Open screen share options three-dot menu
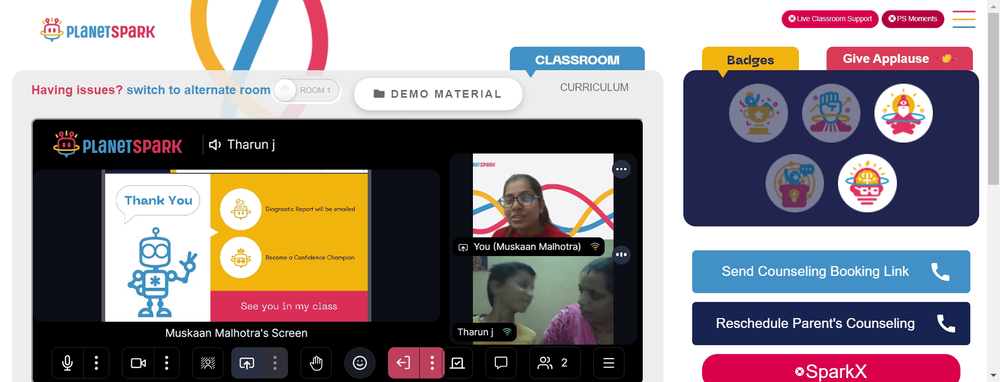Viewport: 1000px width, 382px height. point(275,363)
